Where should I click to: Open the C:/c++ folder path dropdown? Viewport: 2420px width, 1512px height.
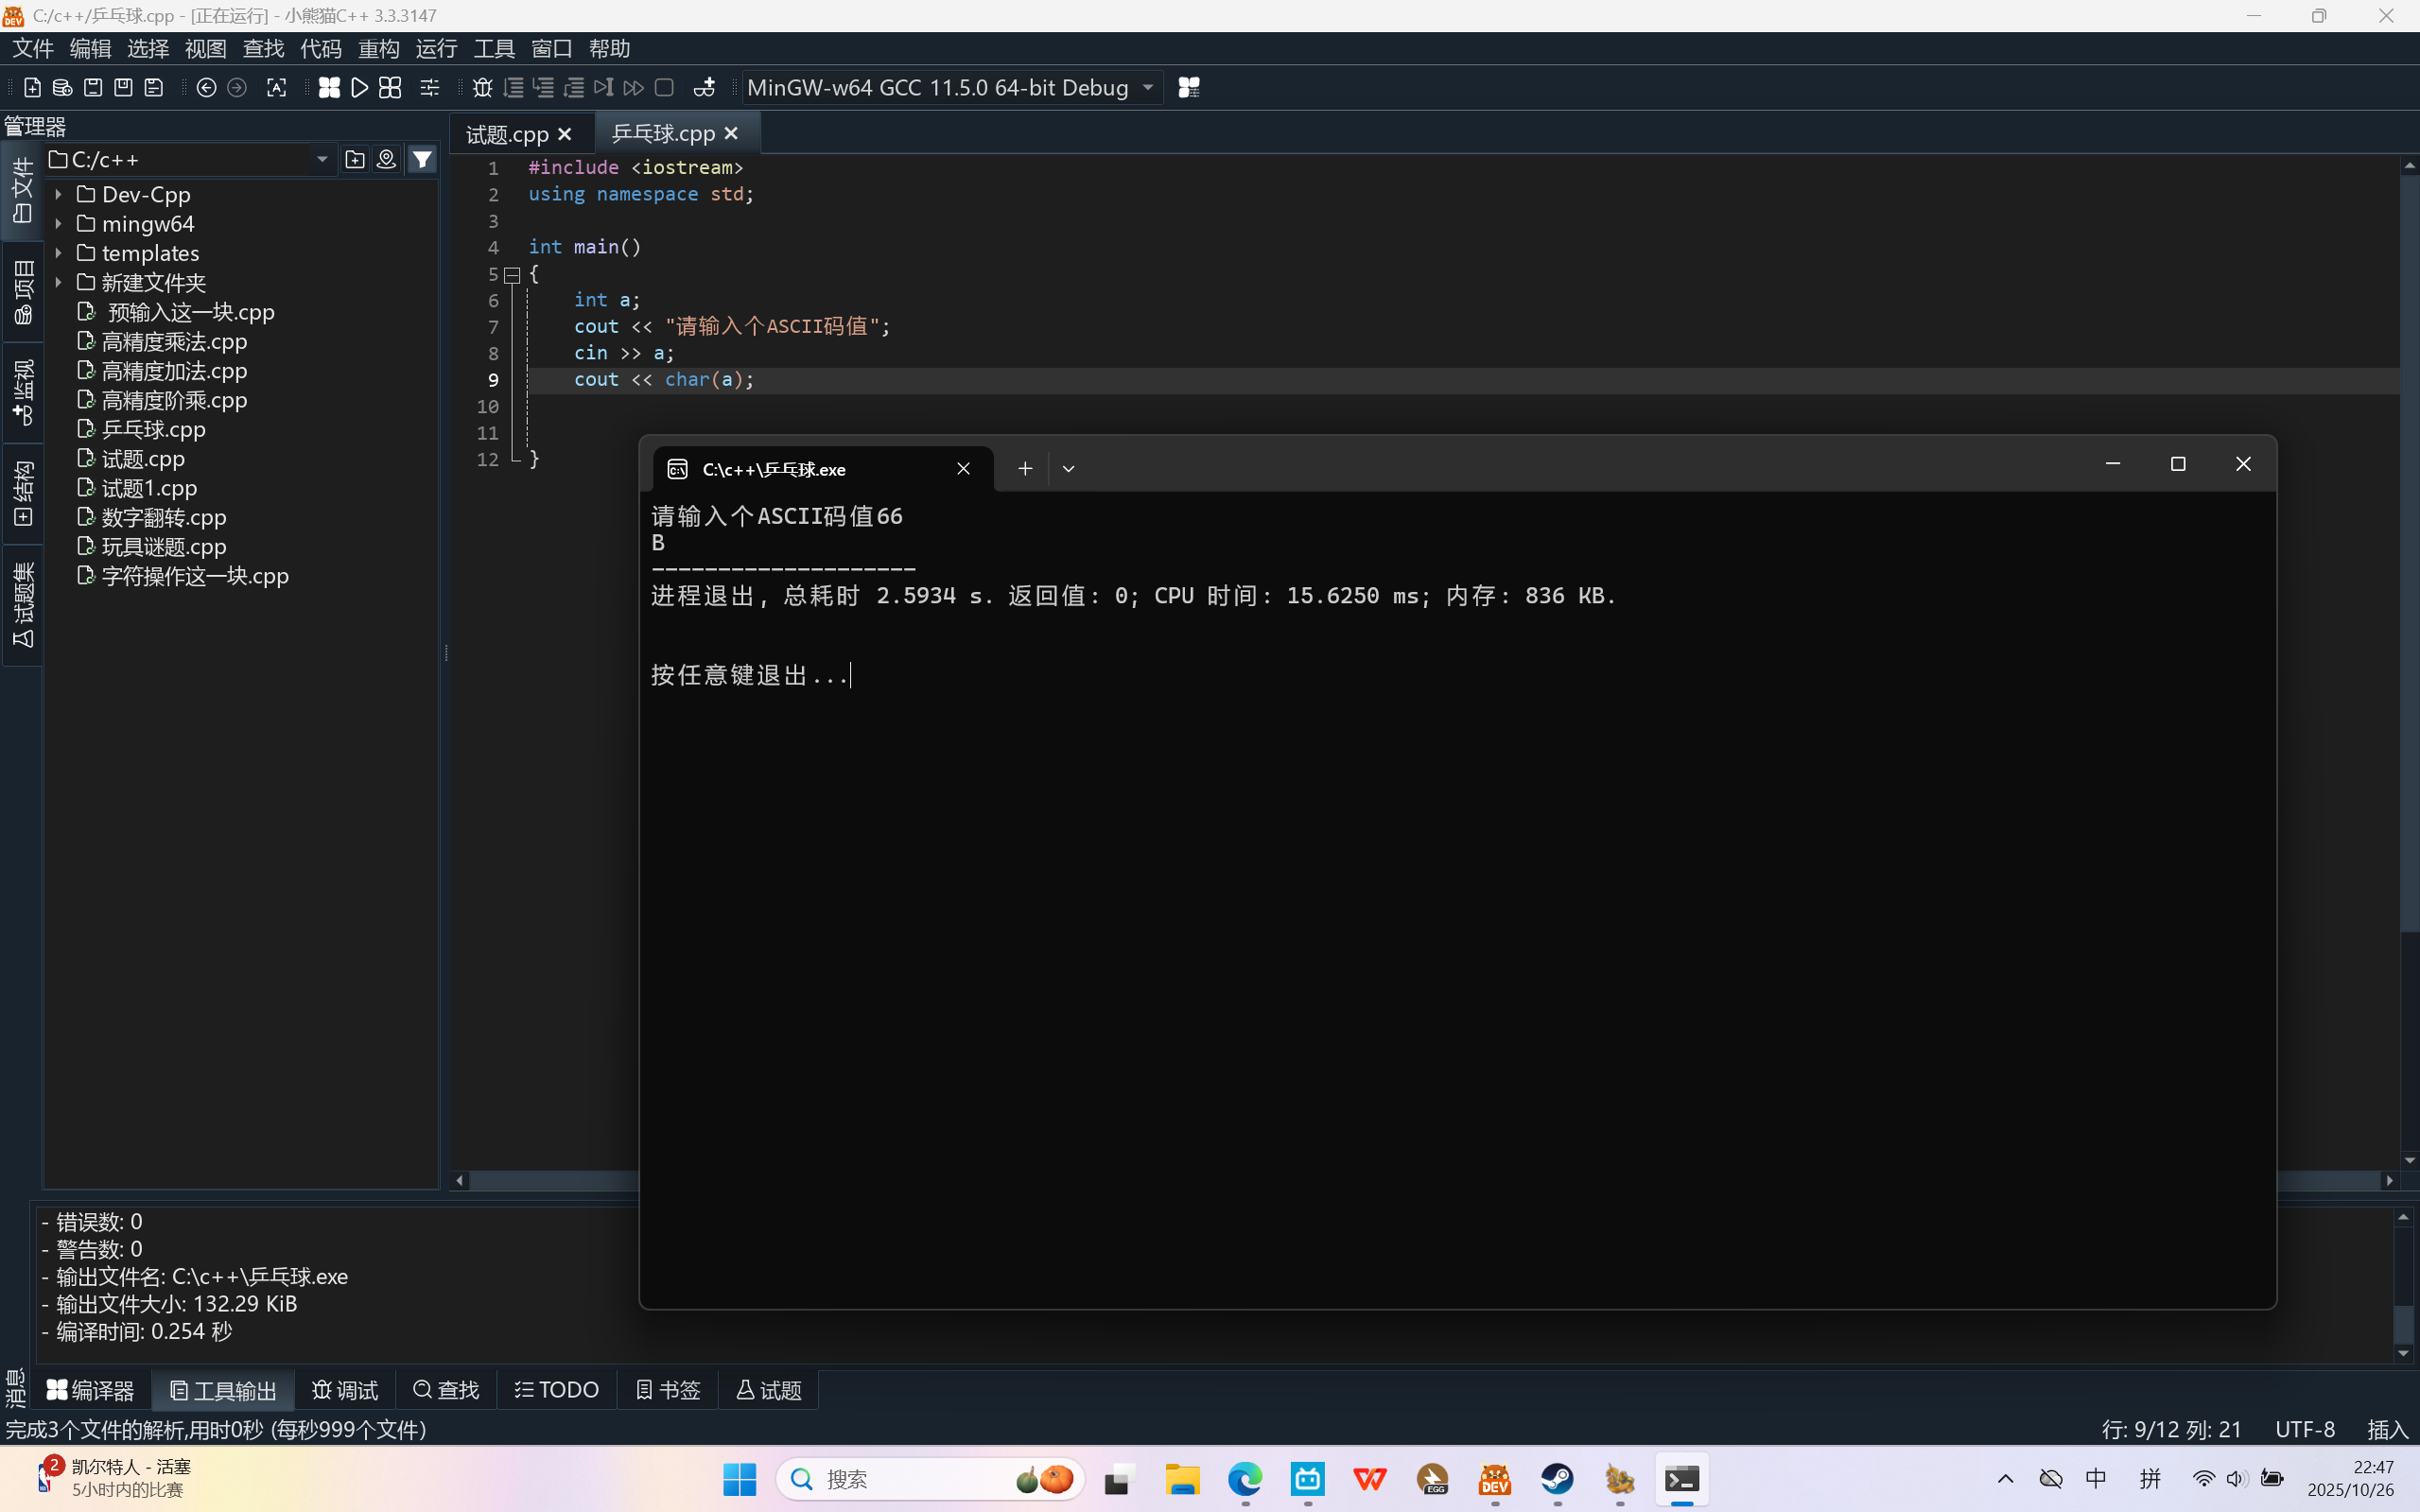point(322,160)
